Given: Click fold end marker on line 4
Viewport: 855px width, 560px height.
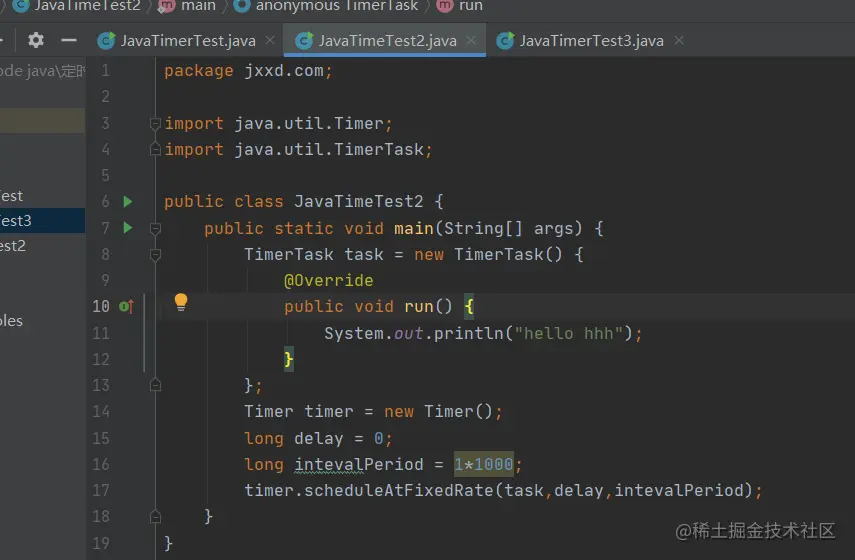Looking at the screenshot, I should [x=155, y=149].
